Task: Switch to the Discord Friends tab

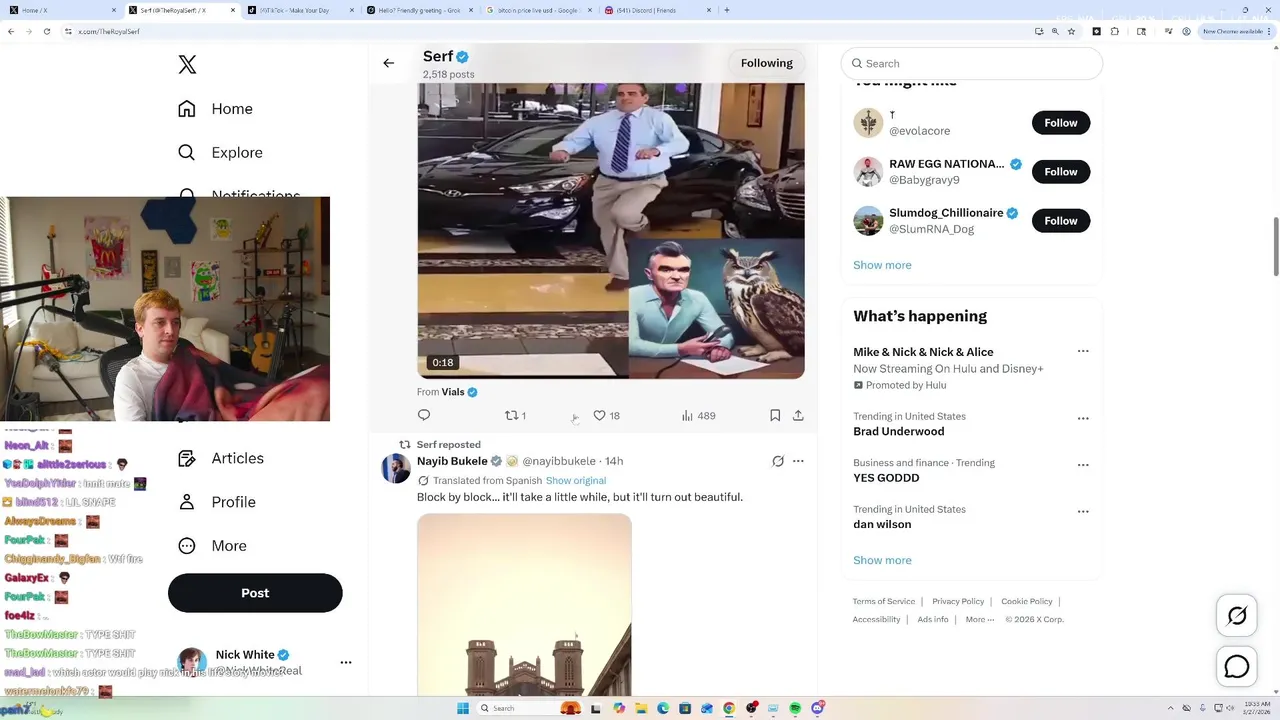Action: [656, 10]
